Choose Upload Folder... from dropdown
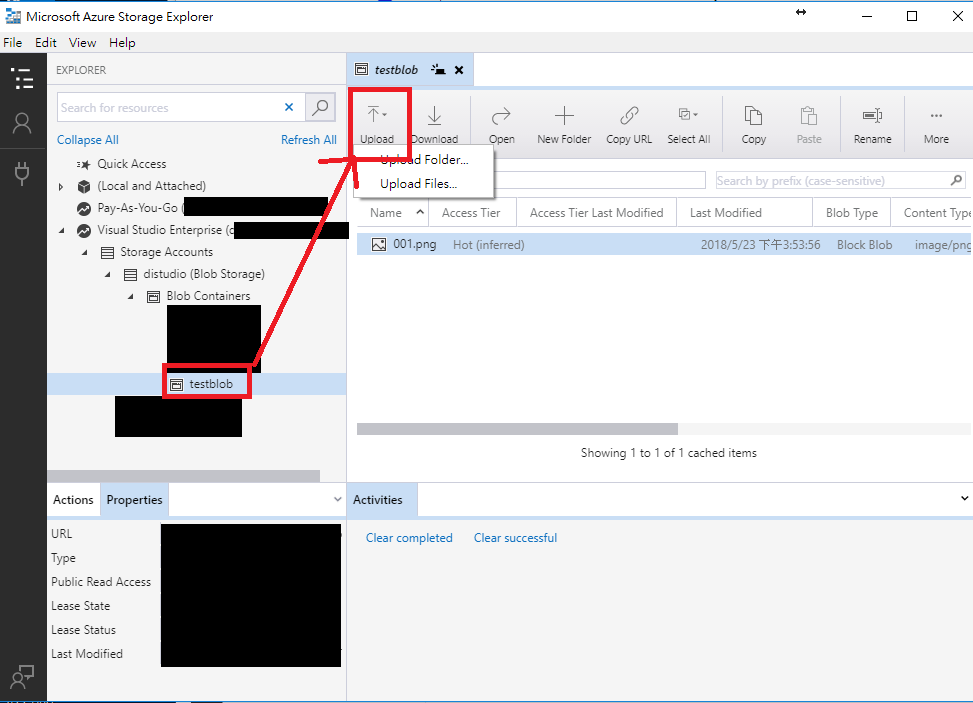973x703 pixels. tap(424, 160)
